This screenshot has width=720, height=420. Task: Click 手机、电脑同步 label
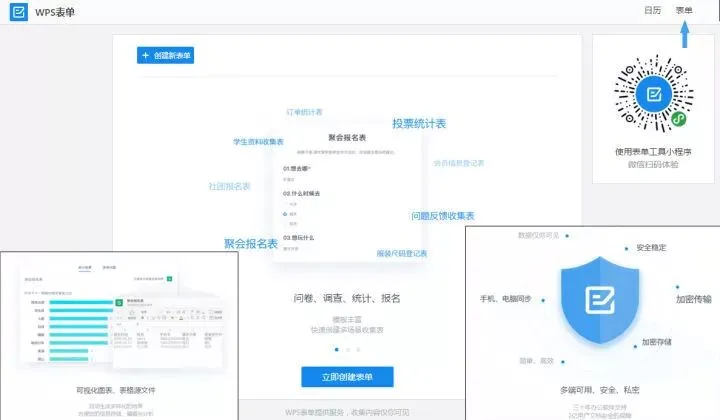pyautogui.click(x=506, y=299)
